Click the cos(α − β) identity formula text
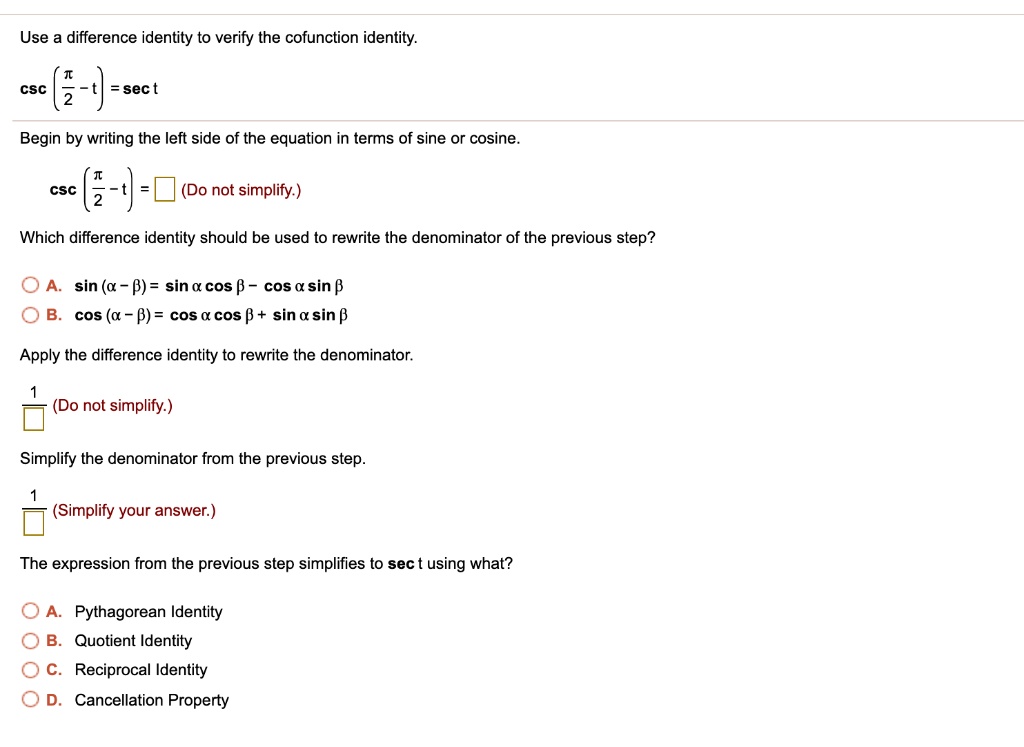The image size is (1024, 747). [x=210, y=314]
